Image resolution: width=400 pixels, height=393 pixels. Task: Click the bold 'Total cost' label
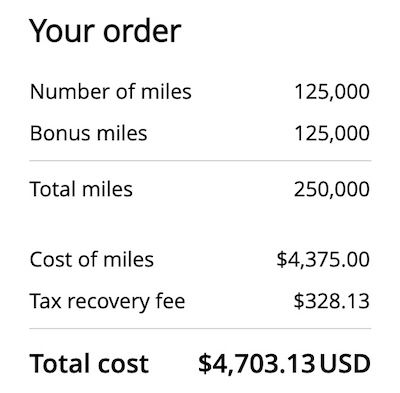pos(89,363)
